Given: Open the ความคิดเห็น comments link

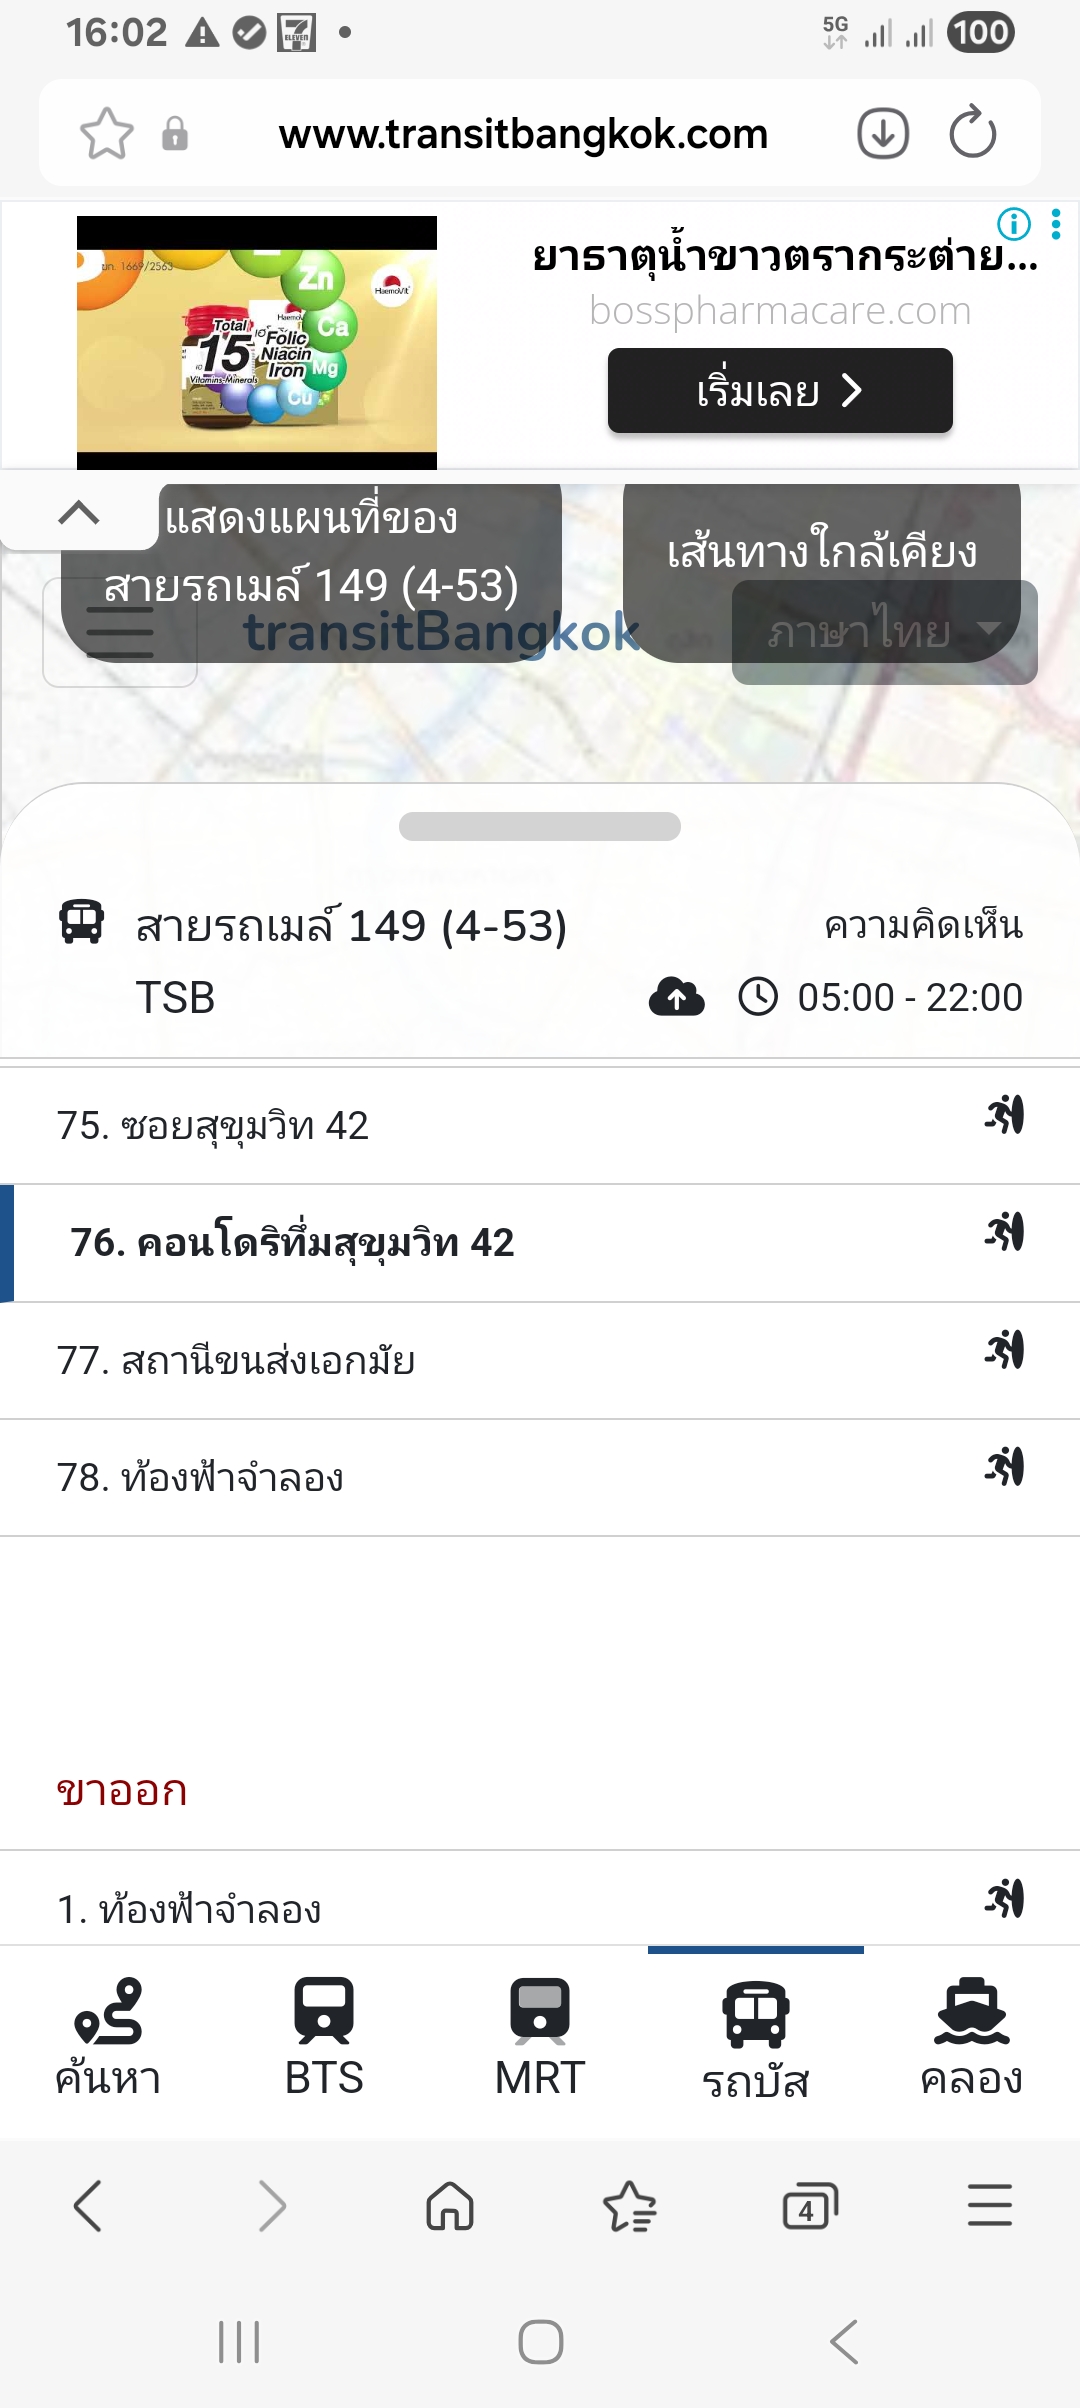Looking at the screenshot, I should 923,925.
